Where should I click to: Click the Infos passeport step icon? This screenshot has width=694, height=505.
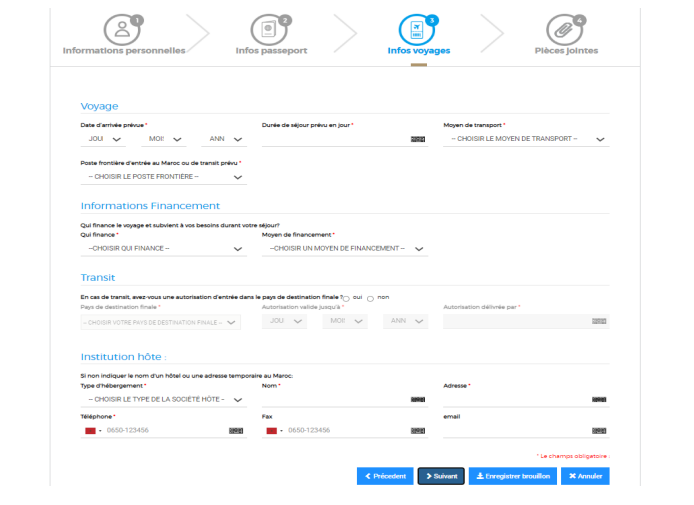(x=268, y=28)
